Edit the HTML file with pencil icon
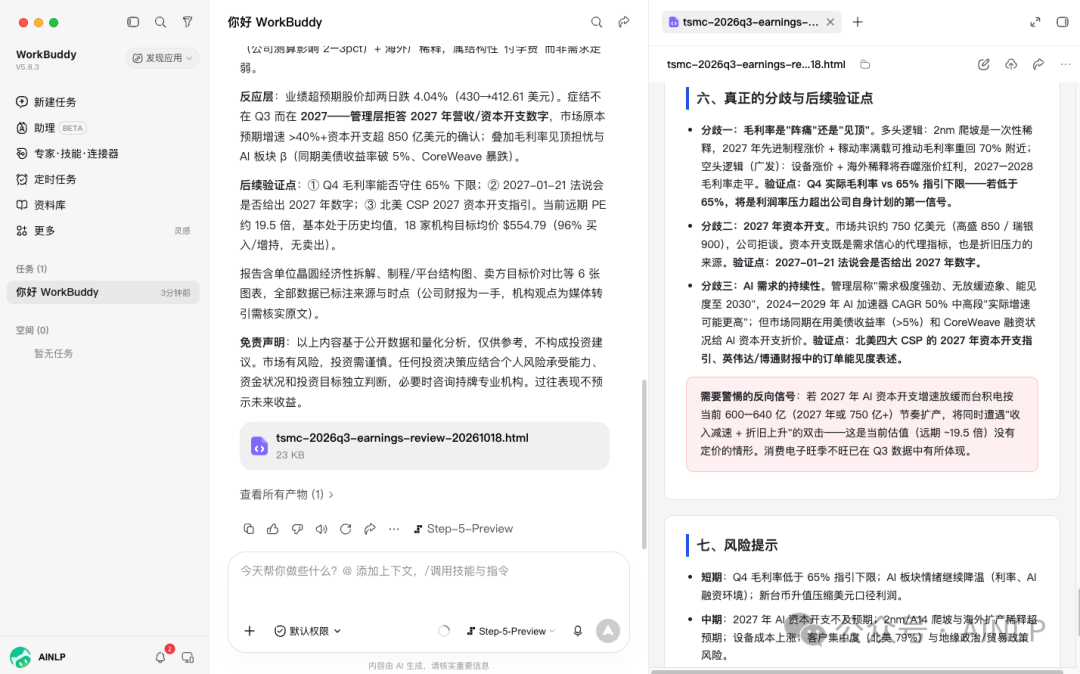Screen dimensions: 1080x674 [984, 64]
